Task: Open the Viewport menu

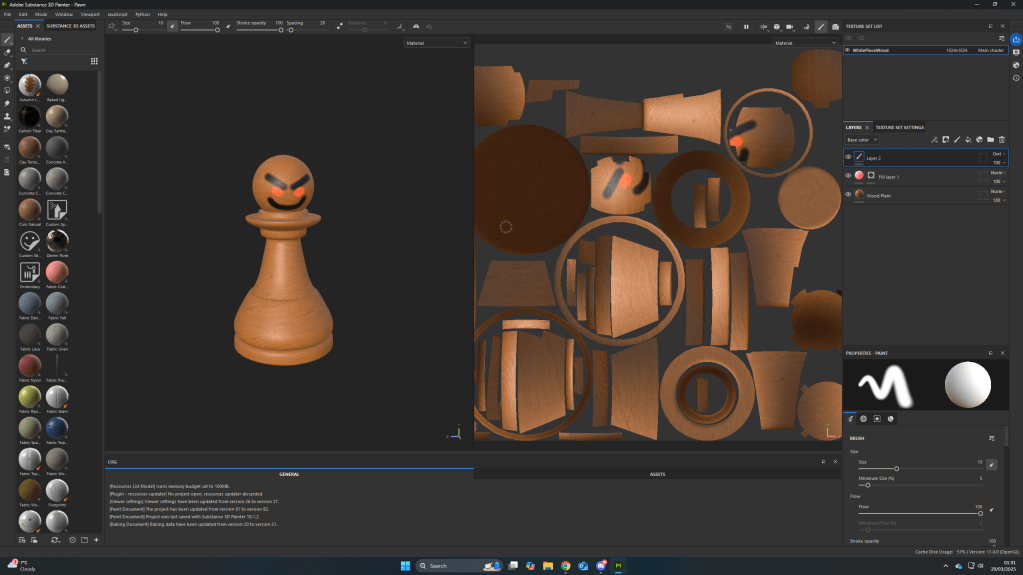Action: pyautogui.click(x=90, y=15)
